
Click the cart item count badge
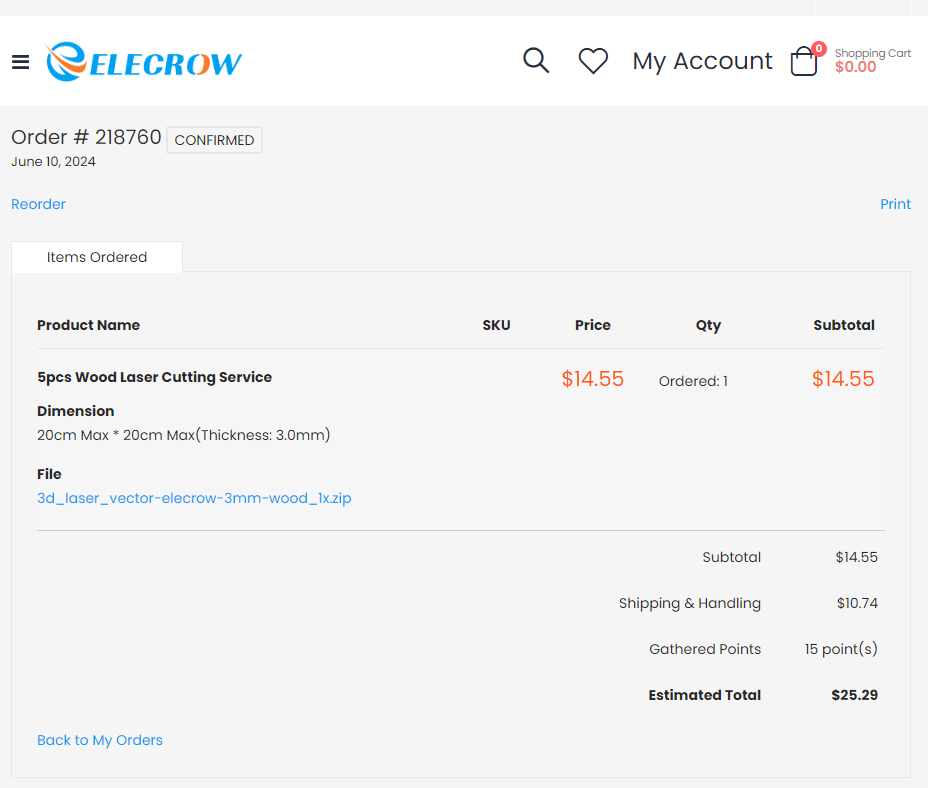pos(819,48)
